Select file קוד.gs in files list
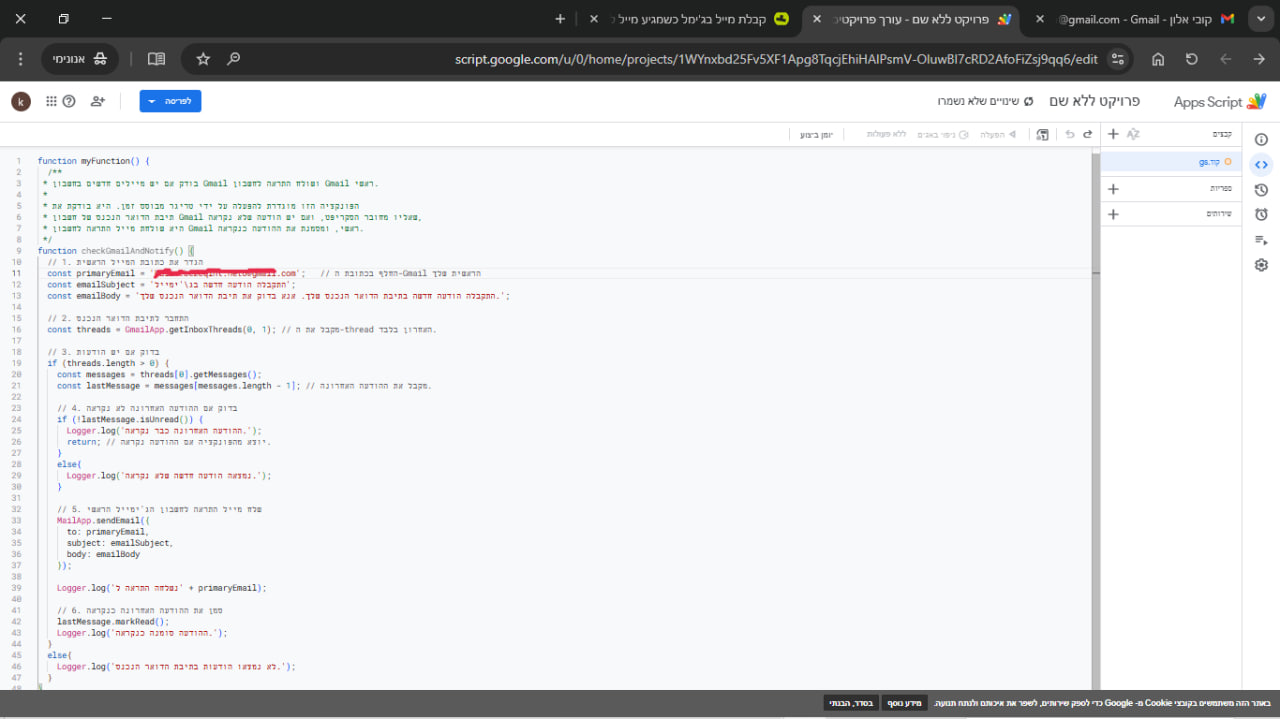Image resolution: width=1280 pixels, height=719 pixels. point(1171,161)
